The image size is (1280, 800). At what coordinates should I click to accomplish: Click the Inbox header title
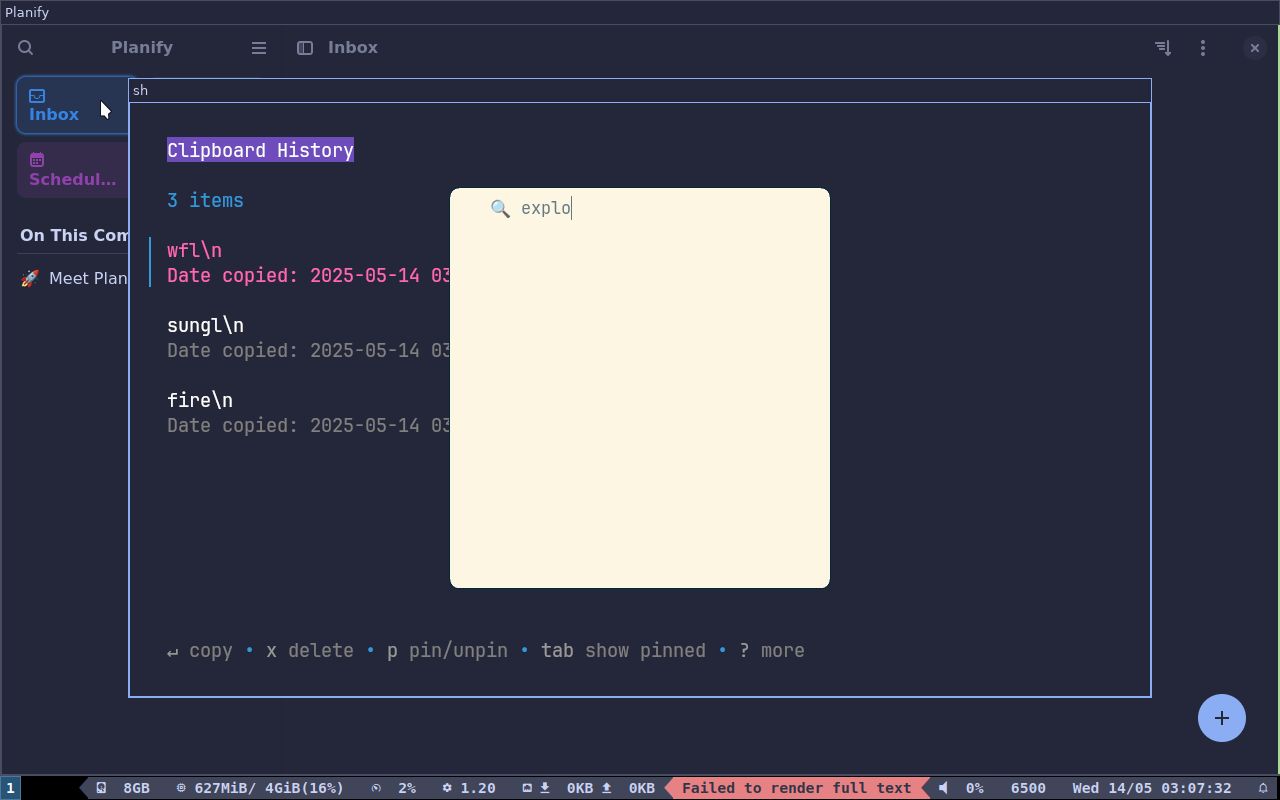353,48
